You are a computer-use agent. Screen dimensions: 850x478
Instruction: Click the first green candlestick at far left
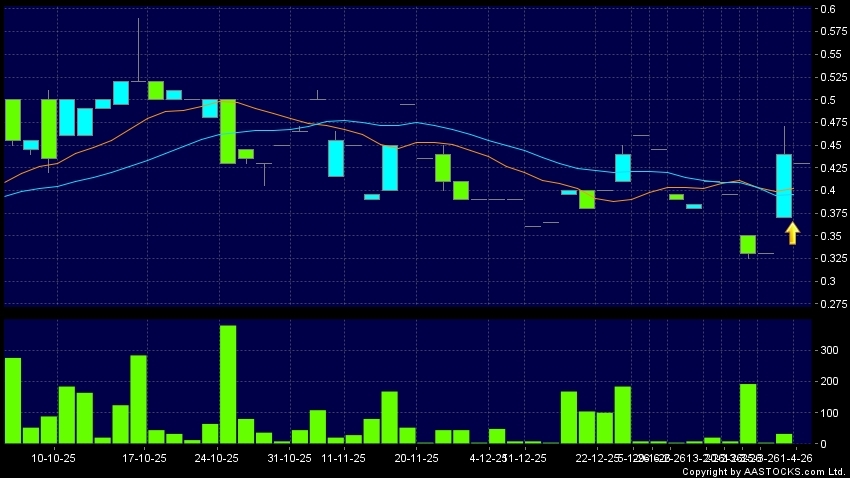13,120
